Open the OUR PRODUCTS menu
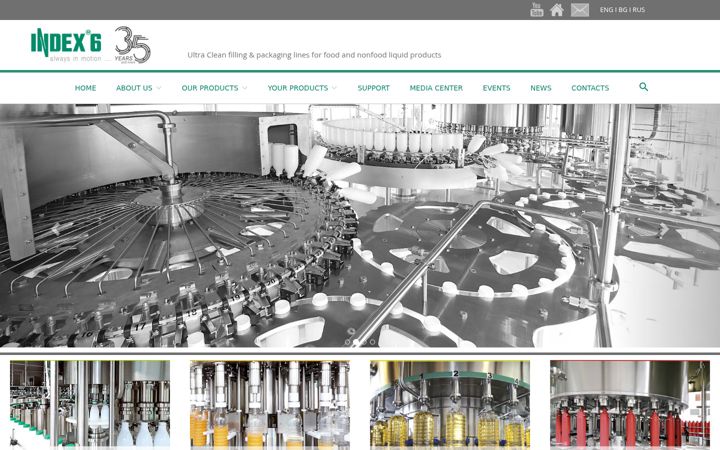Screen dimensions: 720x450 210,88
